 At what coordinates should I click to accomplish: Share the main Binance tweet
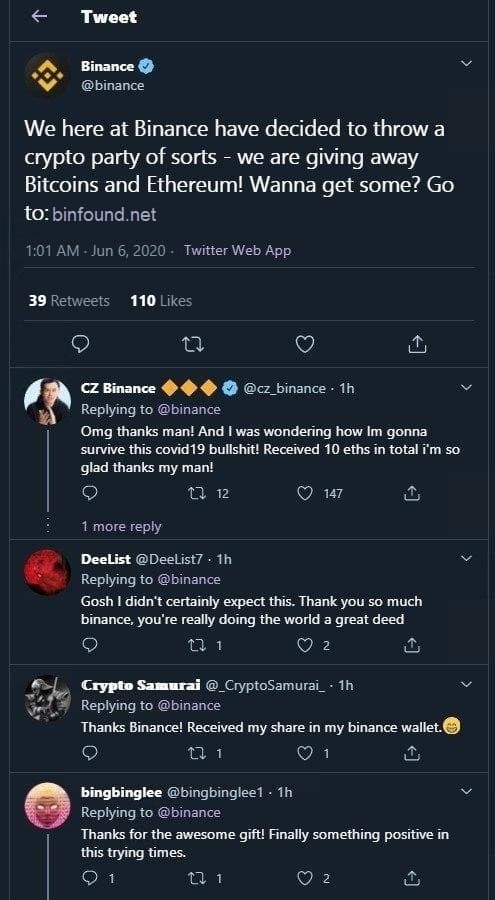click(x=417, y=344)
